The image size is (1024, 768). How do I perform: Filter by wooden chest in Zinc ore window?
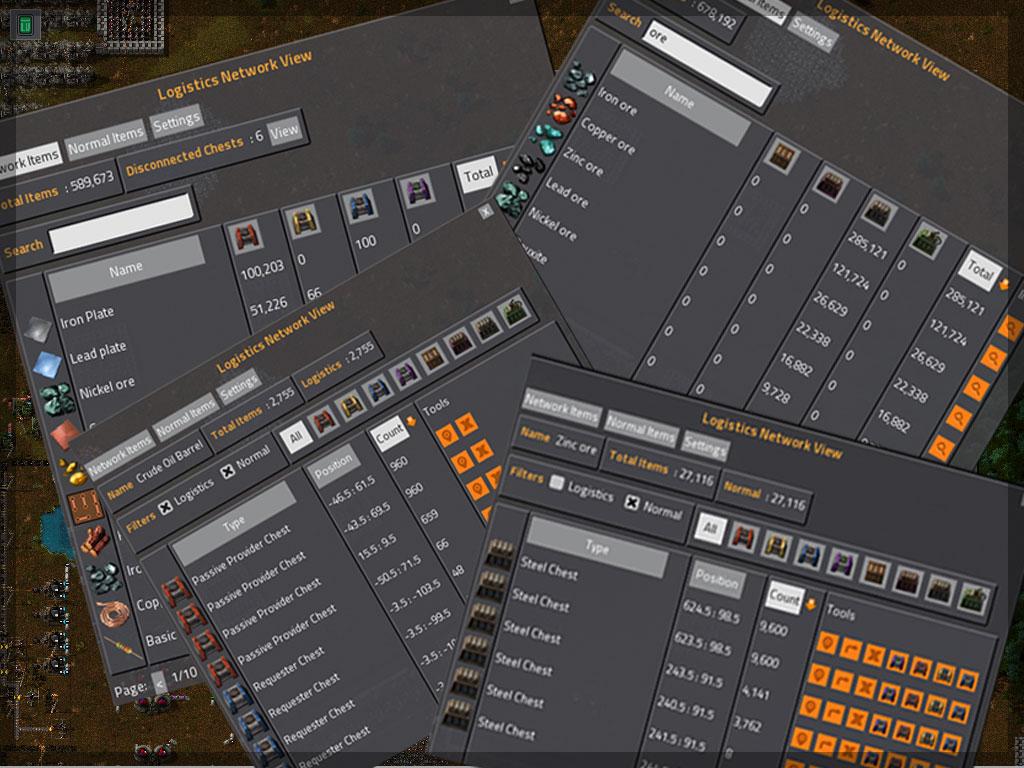874,571
